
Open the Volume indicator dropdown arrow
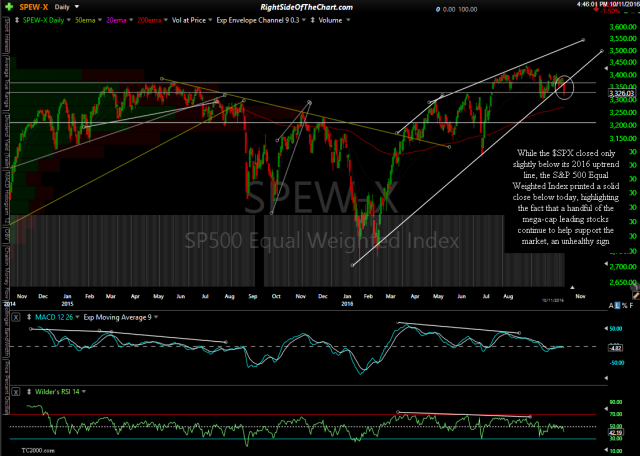tap(348, 20)
